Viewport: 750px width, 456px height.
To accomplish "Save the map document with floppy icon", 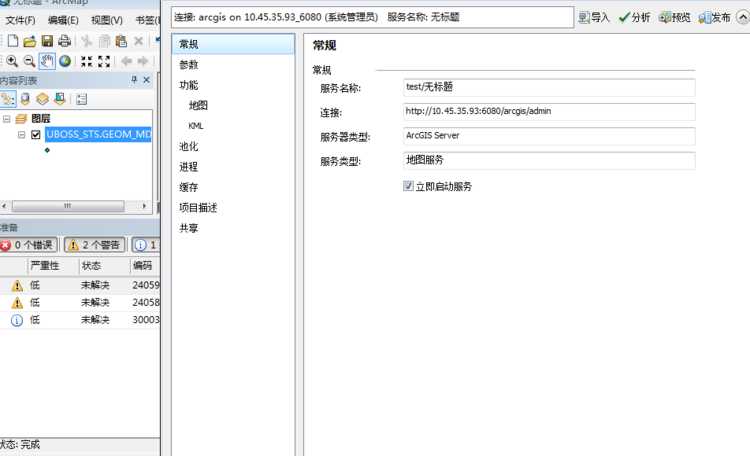I will (x=47, y=41).
